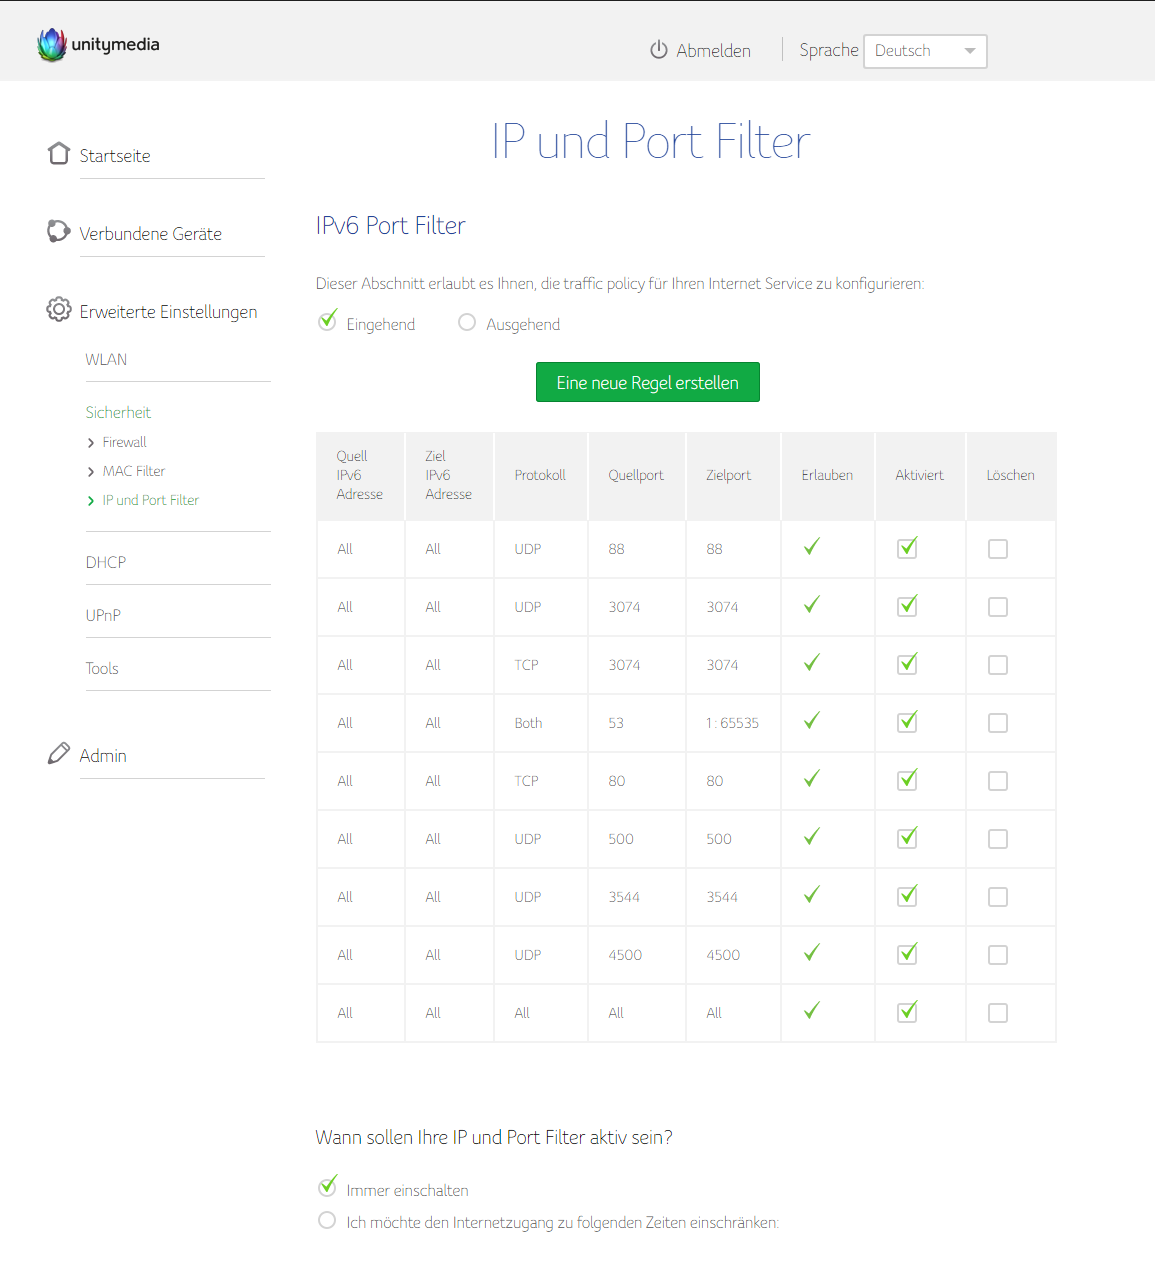
Task: Click Erlauben checkmark in UDP 4500 row
Action: point(812,952)
